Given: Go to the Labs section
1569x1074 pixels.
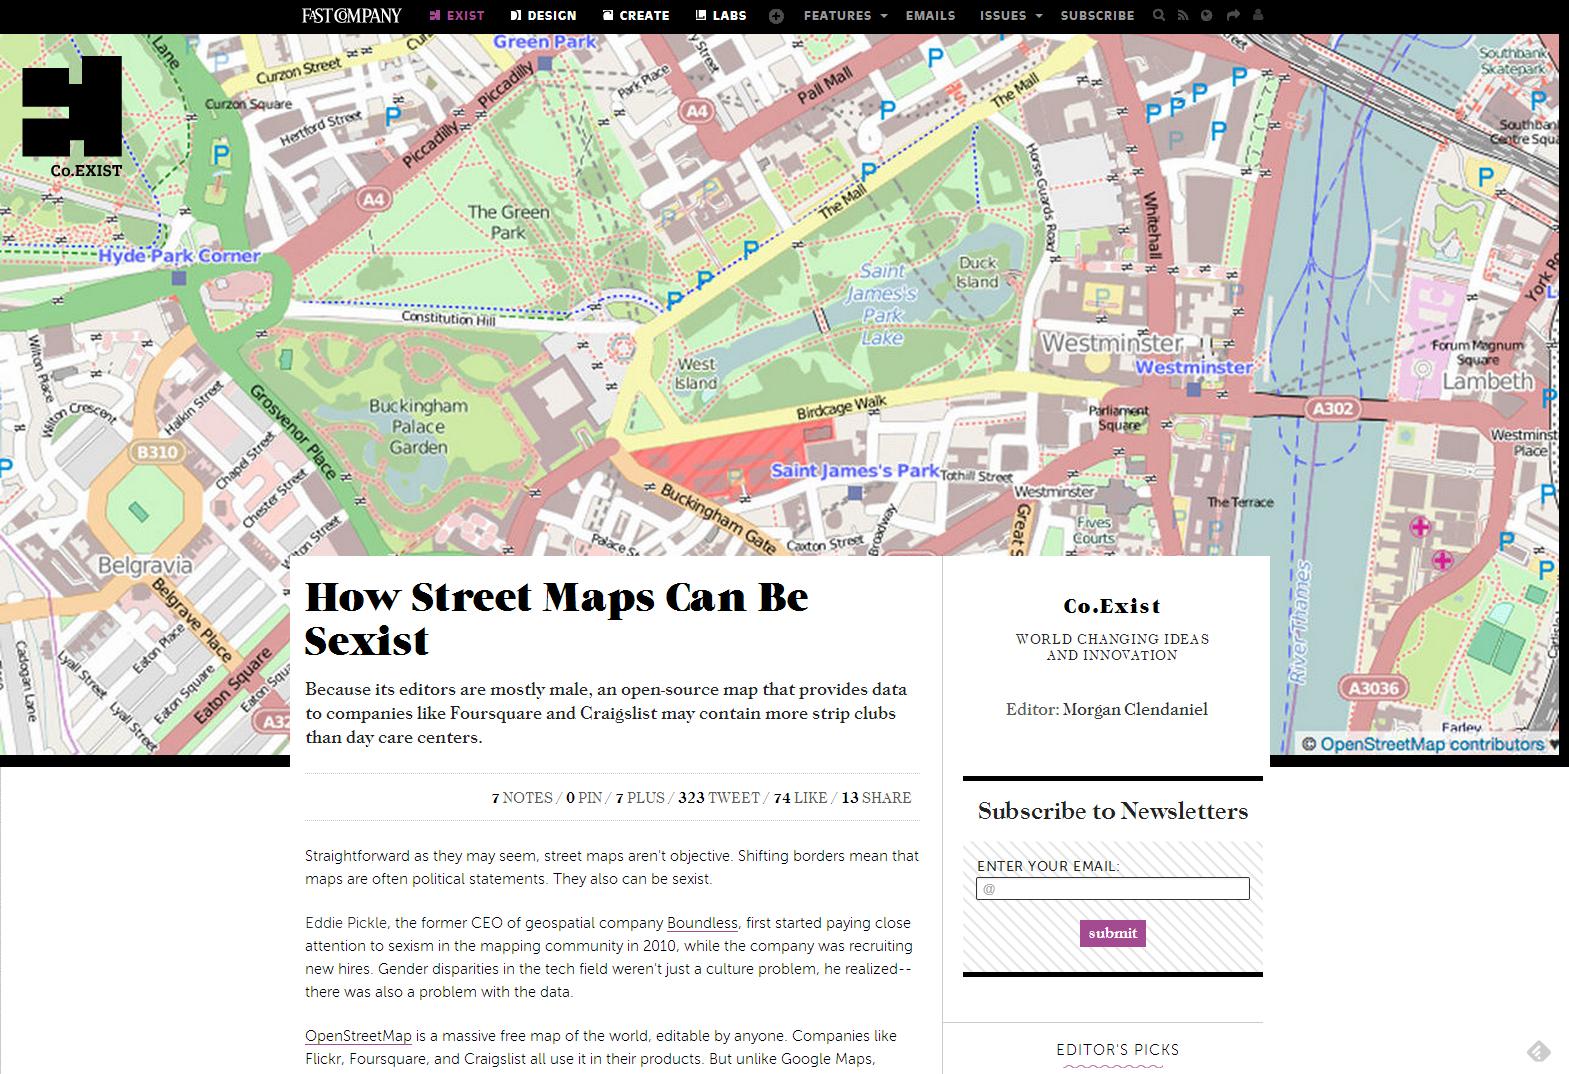Looking at the screenshot, I should click(x=721, y=16).
